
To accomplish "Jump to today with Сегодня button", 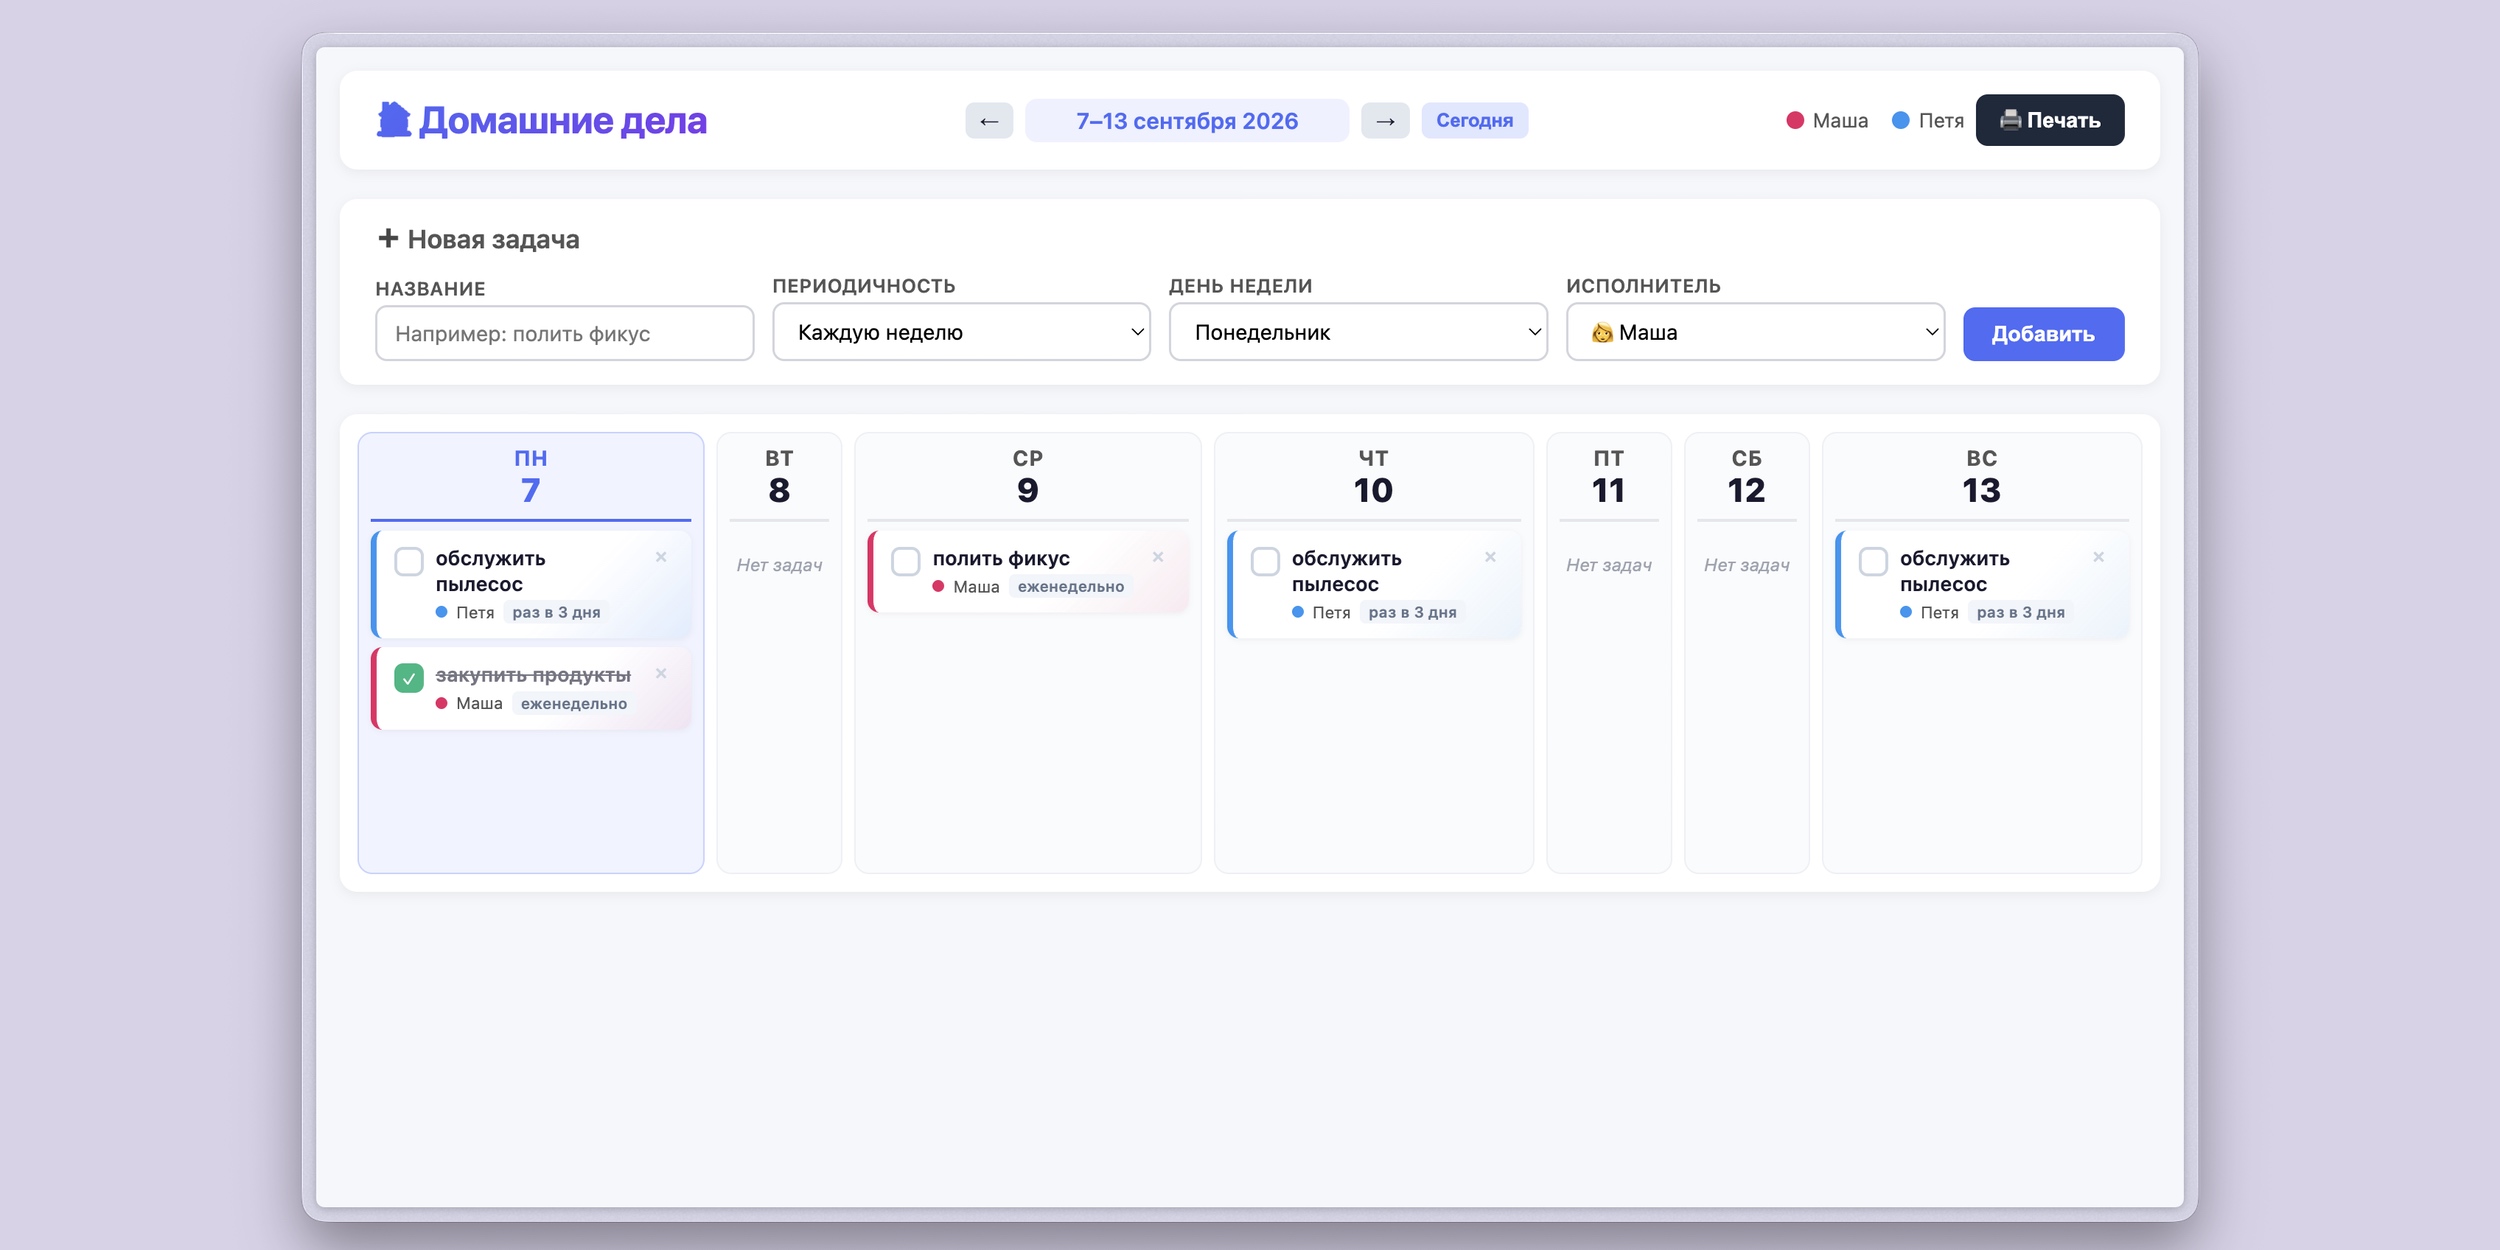I will 1474,121.
